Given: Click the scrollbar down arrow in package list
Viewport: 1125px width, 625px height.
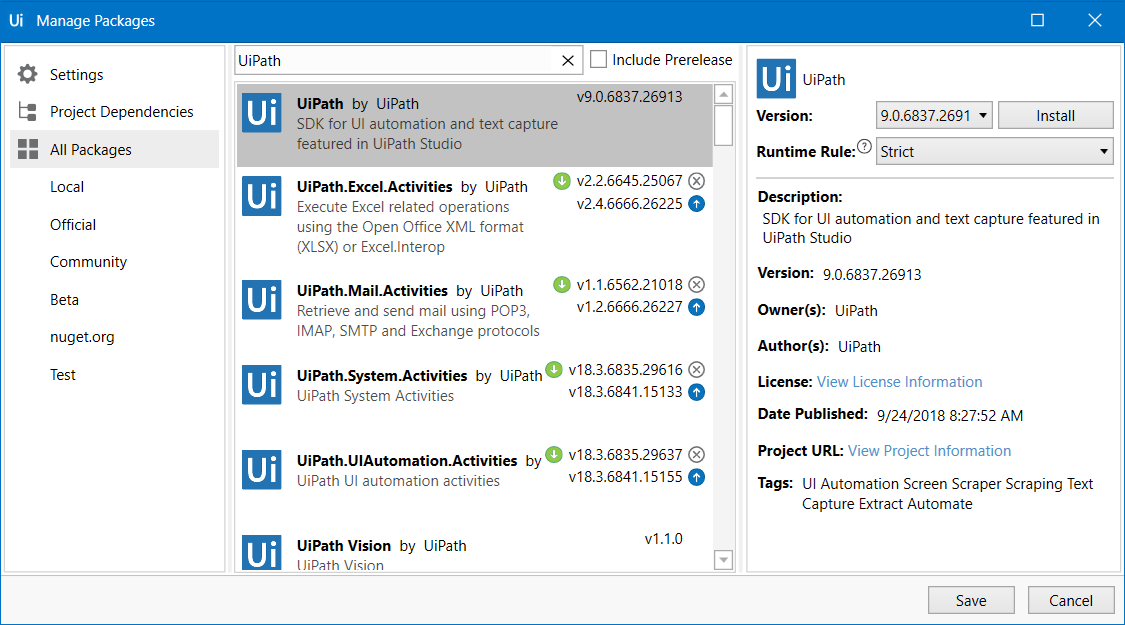Looking at the screenshot, I should click(722, 560).
